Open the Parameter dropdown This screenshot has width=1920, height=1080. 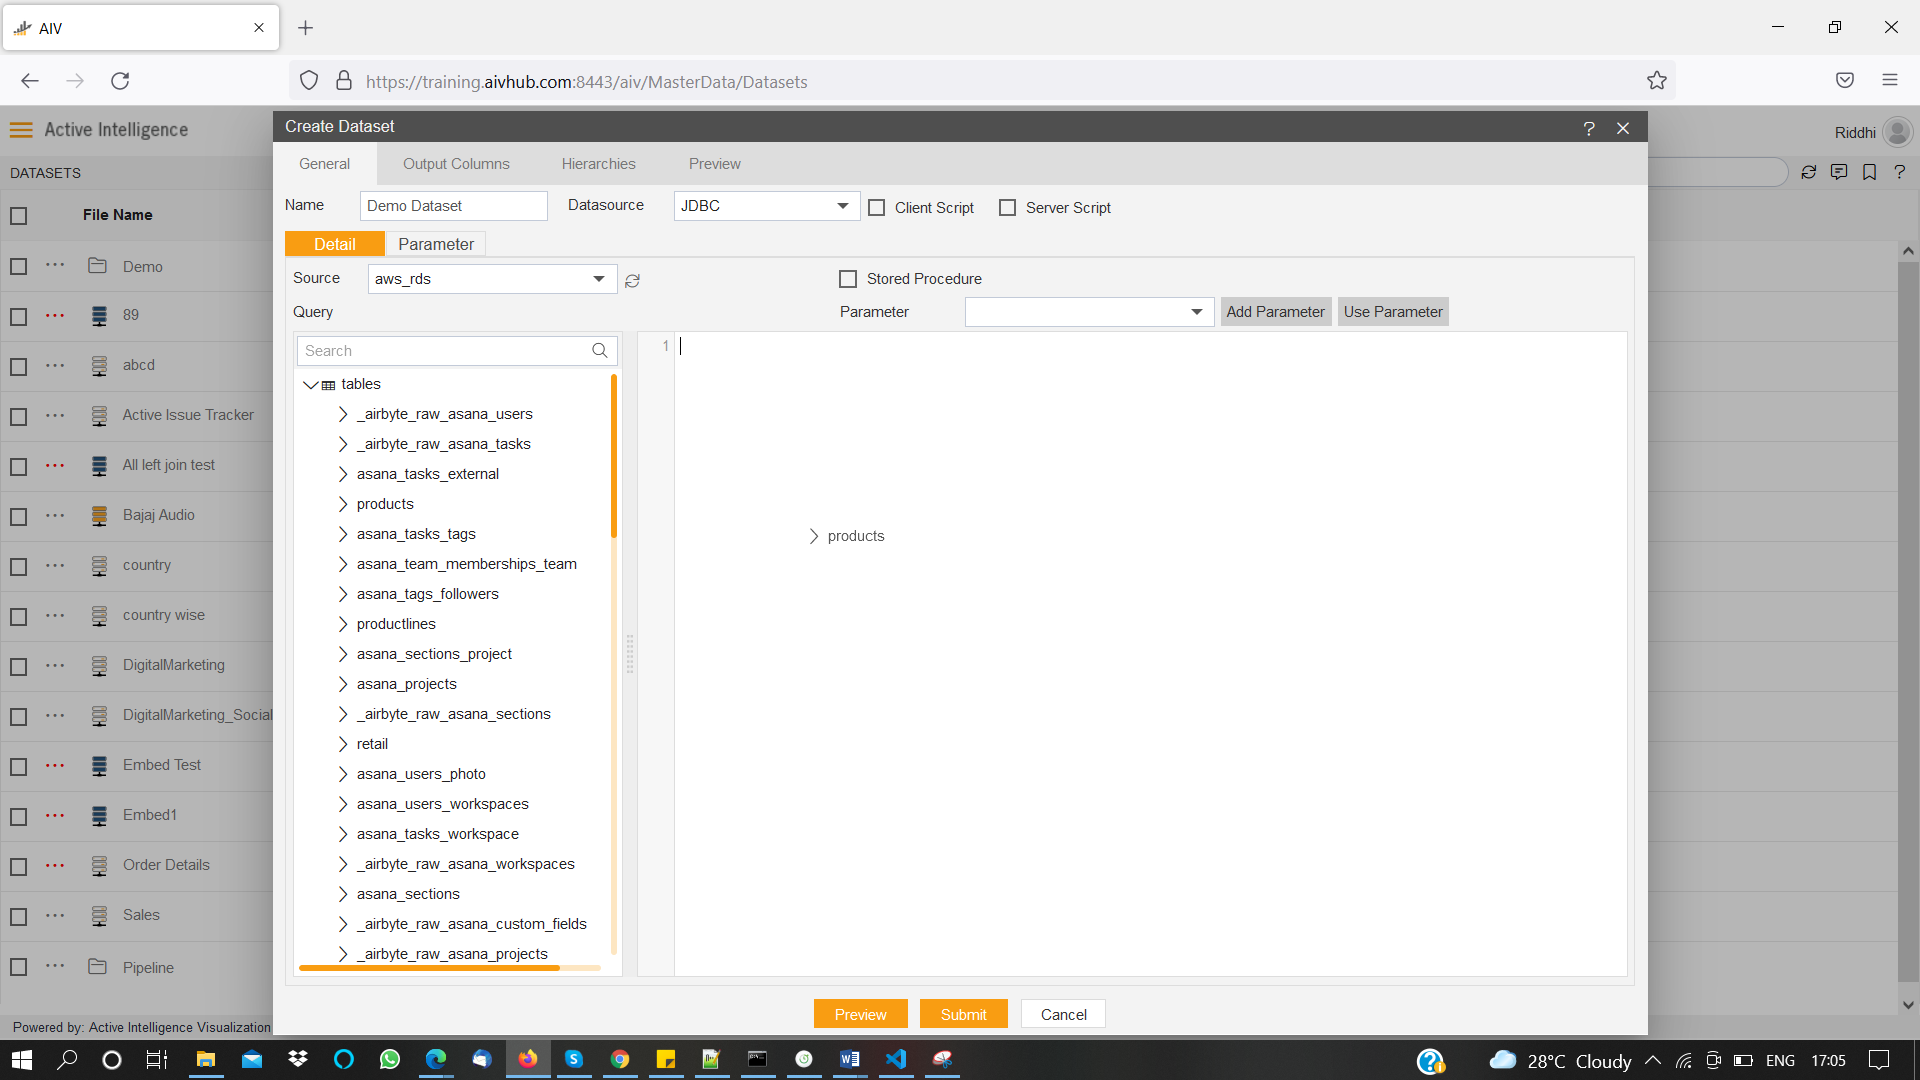(1089, 312)
